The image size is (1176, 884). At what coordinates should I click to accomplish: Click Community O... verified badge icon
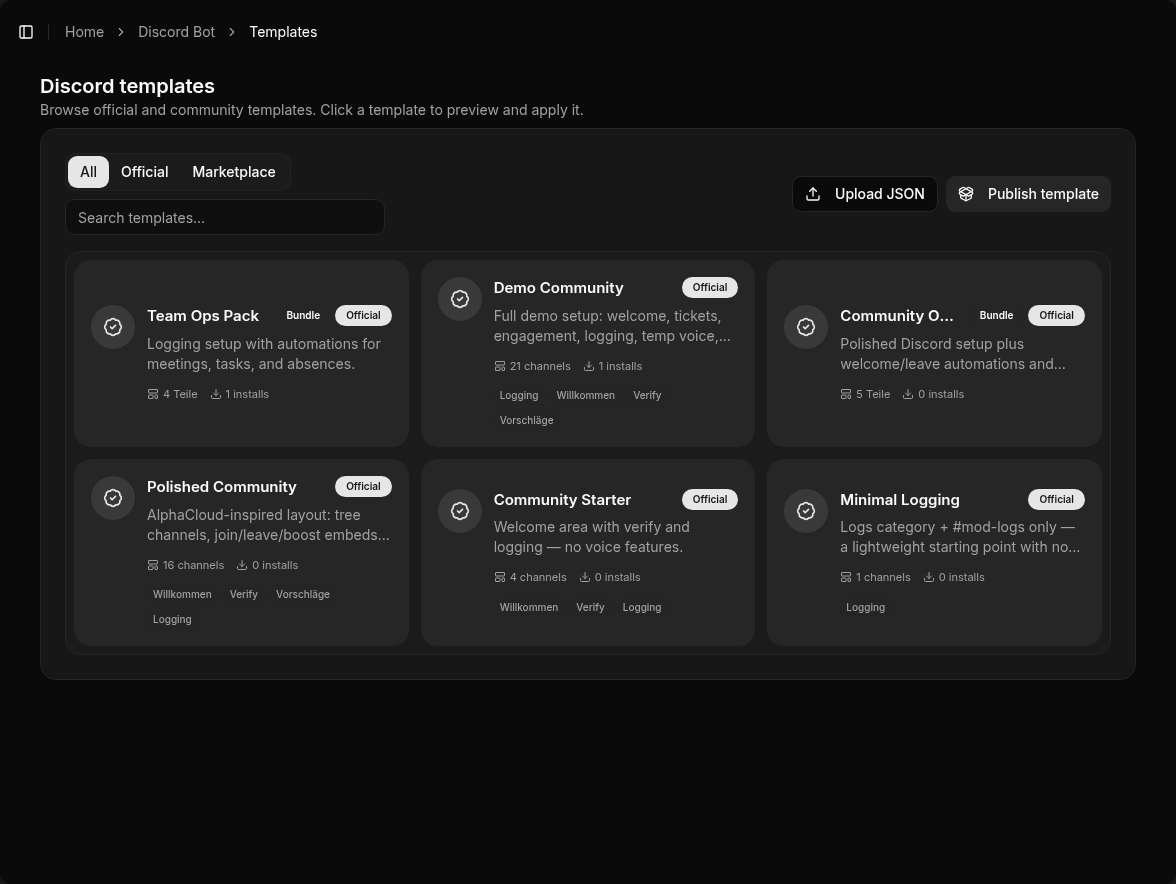pos(806,327)
